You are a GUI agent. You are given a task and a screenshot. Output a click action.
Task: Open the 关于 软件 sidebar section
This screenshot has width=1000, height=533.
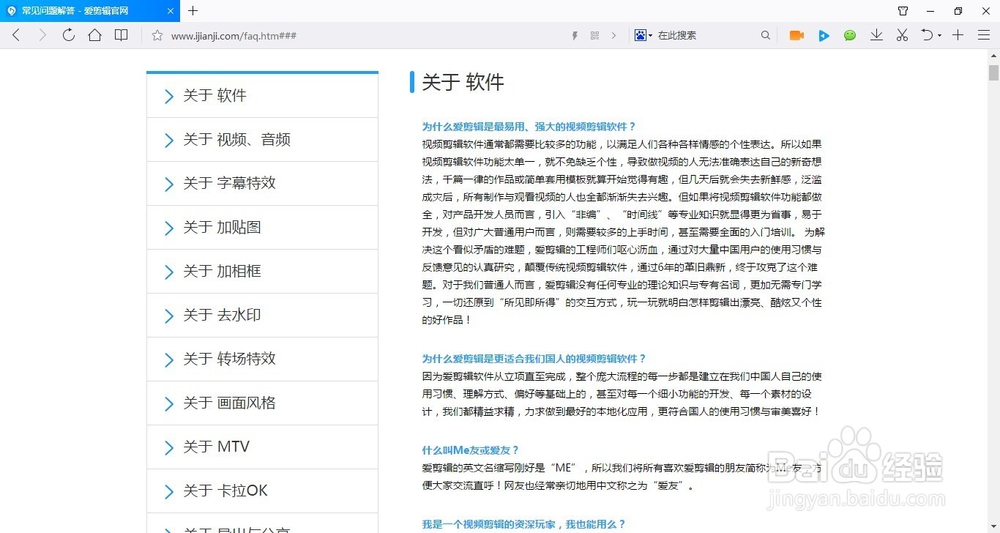[x=262, y=96]
